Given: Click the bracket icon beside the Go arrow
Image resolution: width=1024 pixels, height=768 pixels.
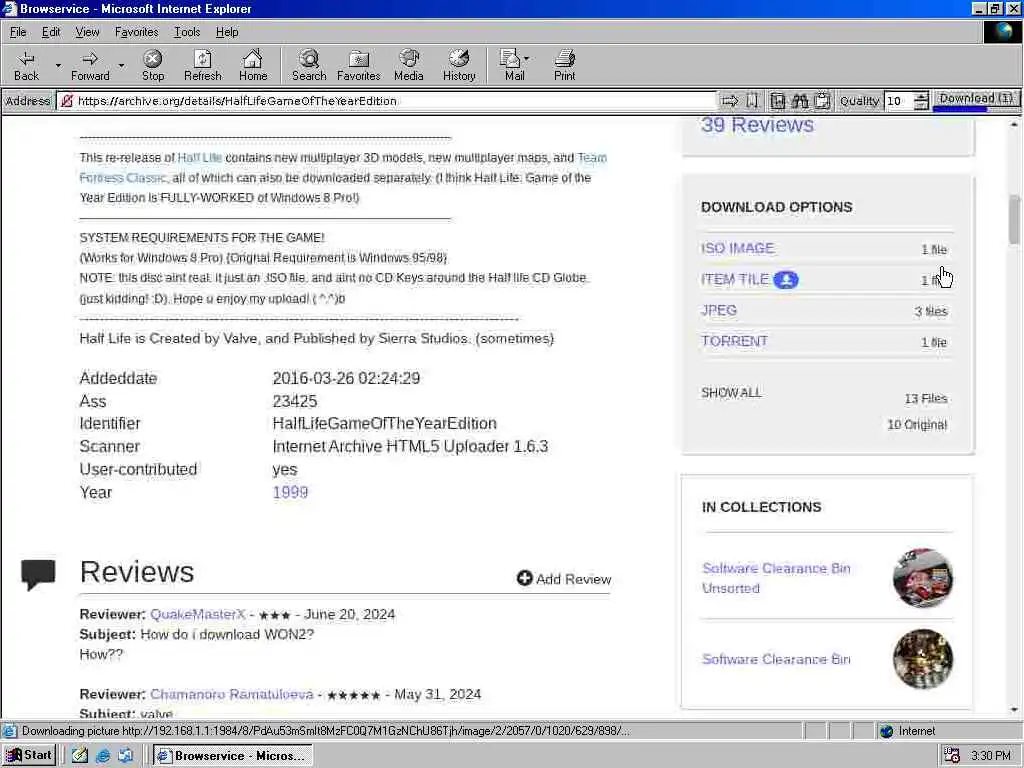Looking at the screenshot, I should tap(752, 101).
